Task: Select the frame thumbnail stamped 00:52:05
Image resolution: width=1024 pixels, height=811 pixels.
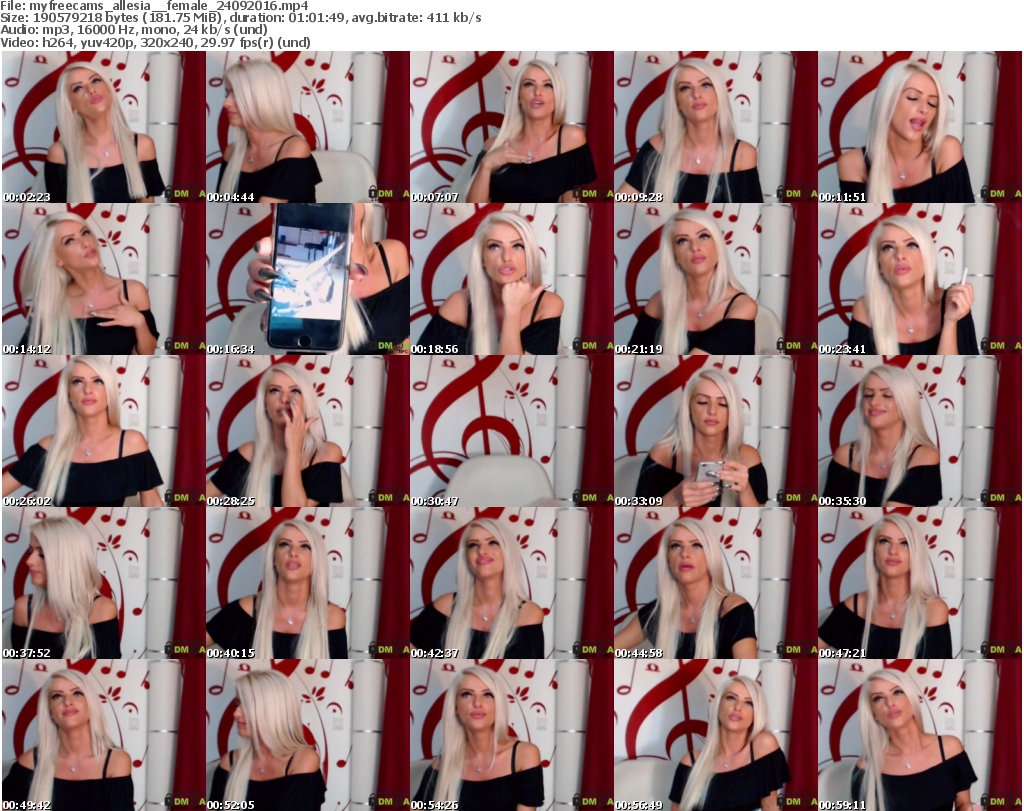Action: [x=308, y=735]
